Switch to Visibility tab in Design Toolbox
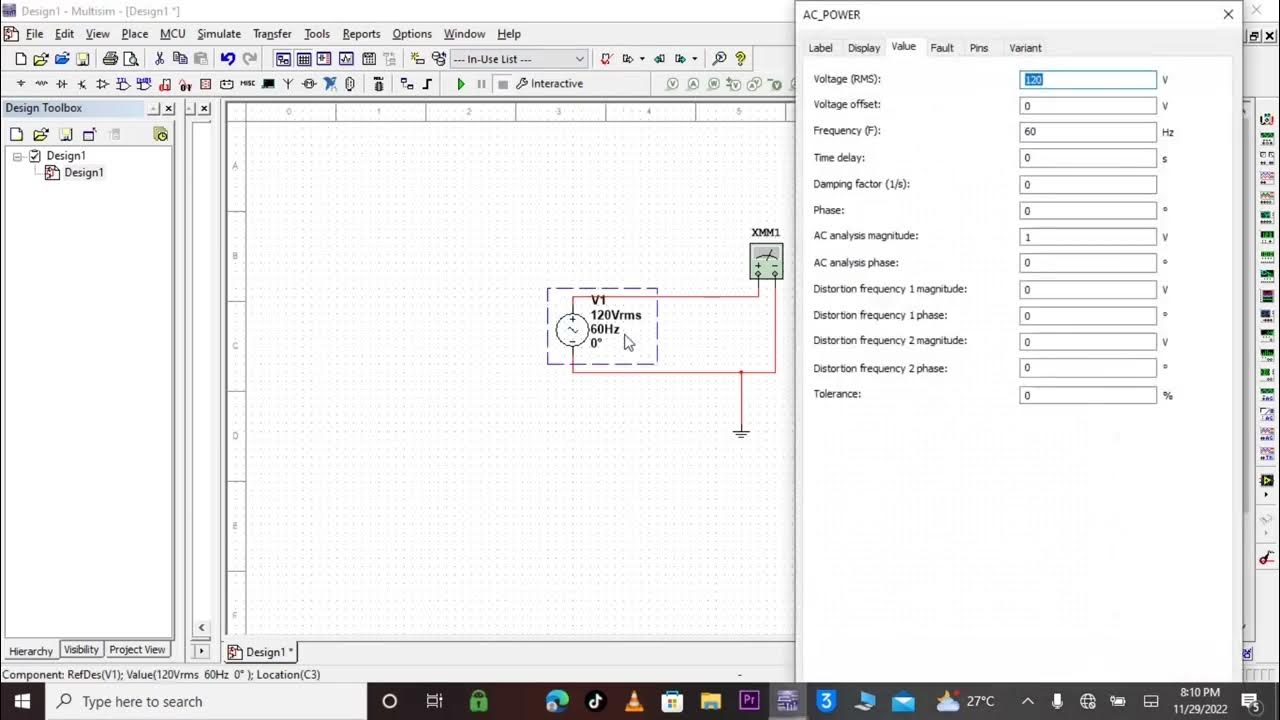The image size is (1280, 720). tap(81, 650)
